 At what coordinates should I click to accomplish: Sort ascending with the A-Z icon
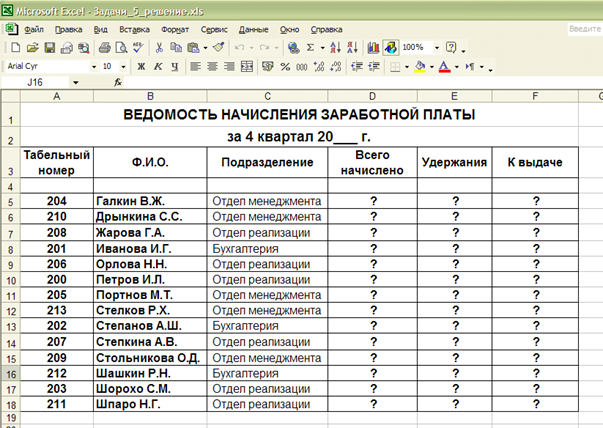(x=335, y=48)
